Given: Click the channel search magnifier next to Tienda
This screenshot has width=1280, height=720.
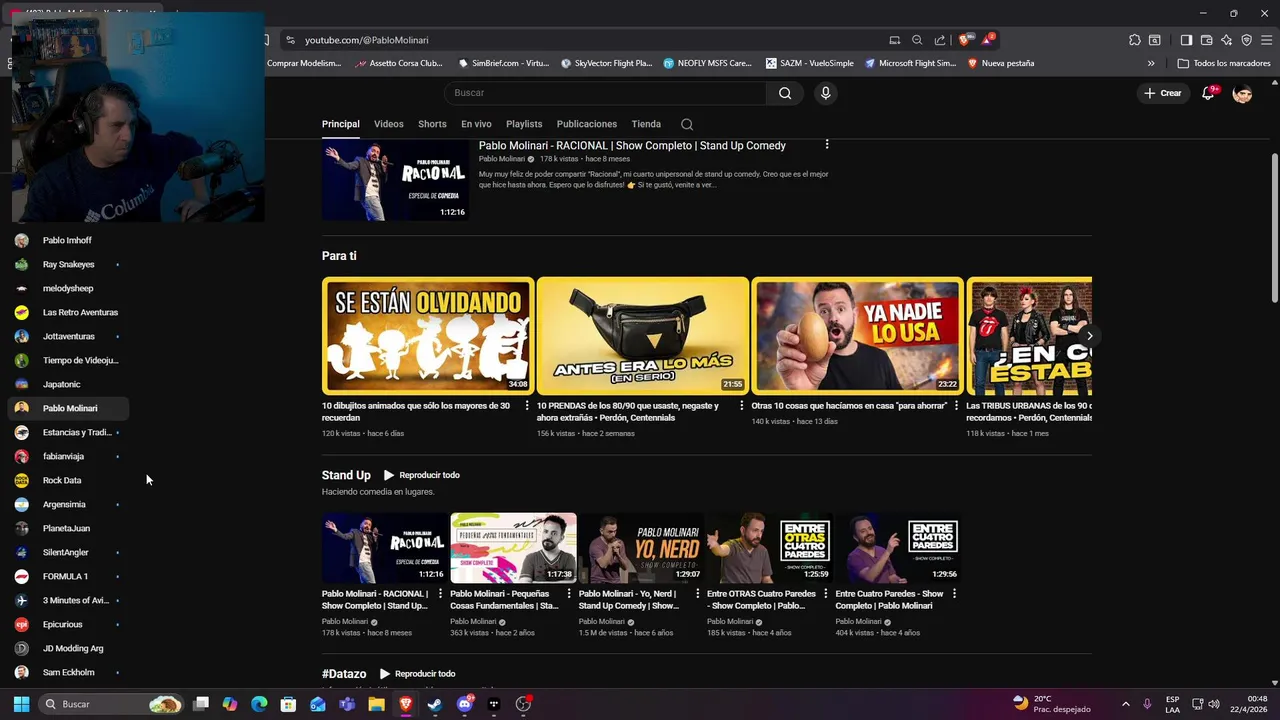Looking at the screenshot, I should (687, 124).
